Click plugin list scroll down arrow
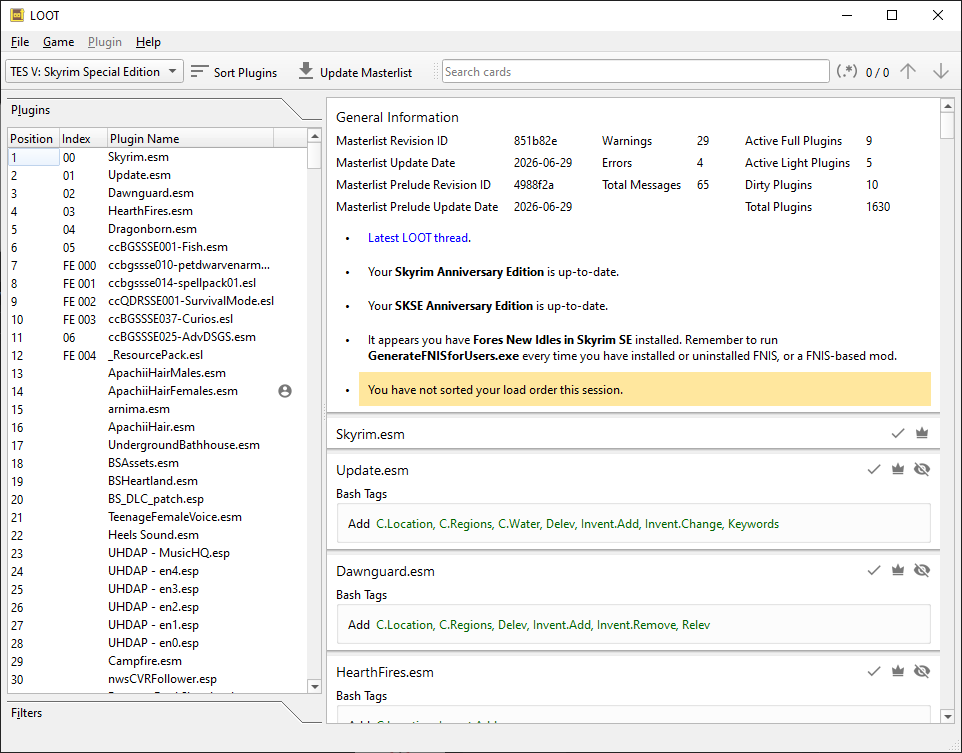The width and height of the screenshot is (962, 753). pos(314,687)
